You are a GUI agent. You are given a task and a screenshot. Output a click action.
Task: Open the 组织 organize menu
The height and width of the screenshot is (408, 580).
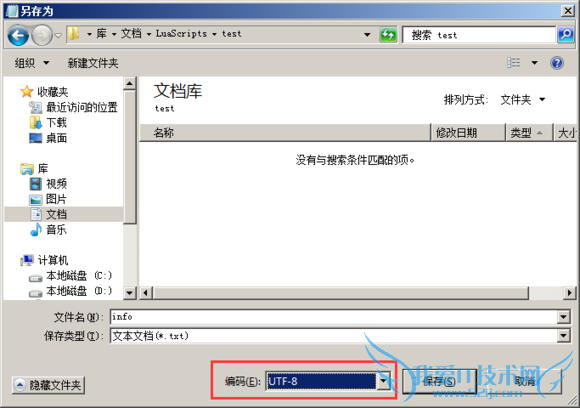click(31, 63)
